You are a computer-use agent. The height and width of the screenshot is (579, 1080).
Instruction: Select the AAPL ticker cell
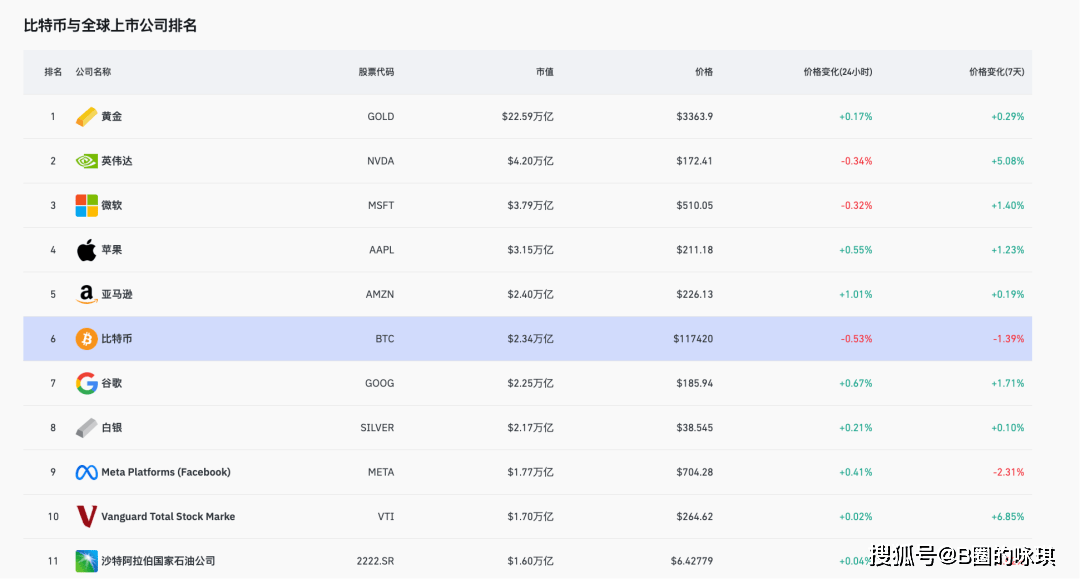382,250
